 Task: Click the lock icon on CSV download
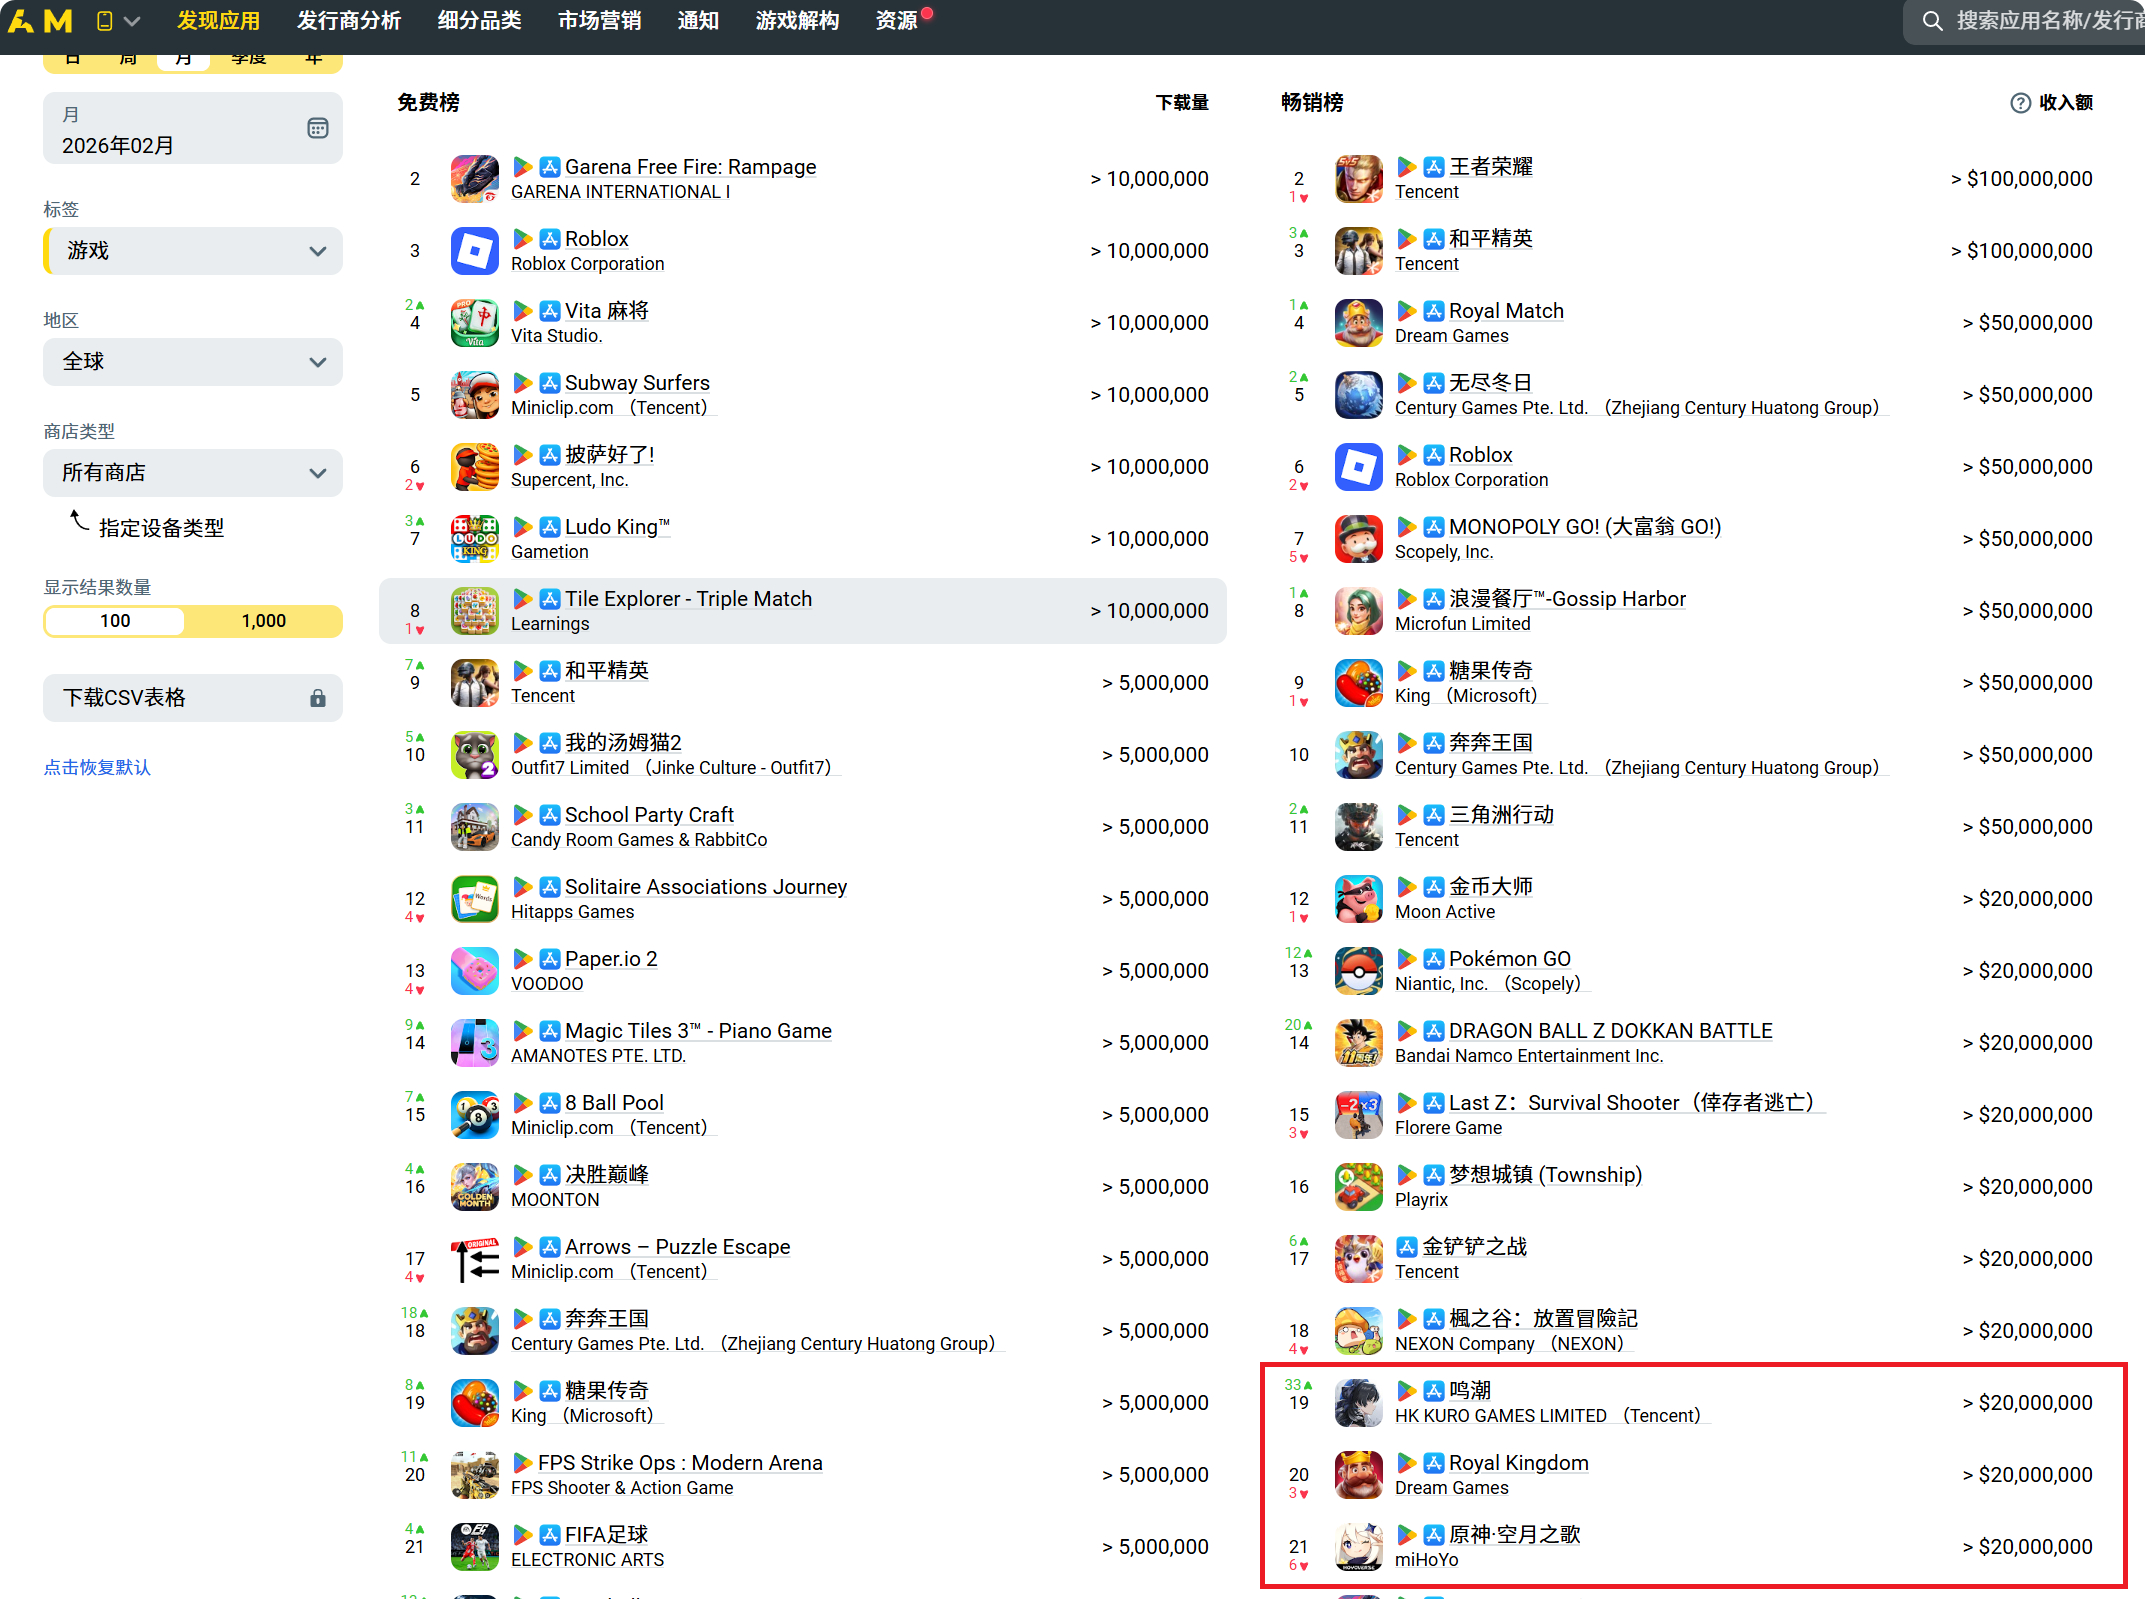(318, 698)
